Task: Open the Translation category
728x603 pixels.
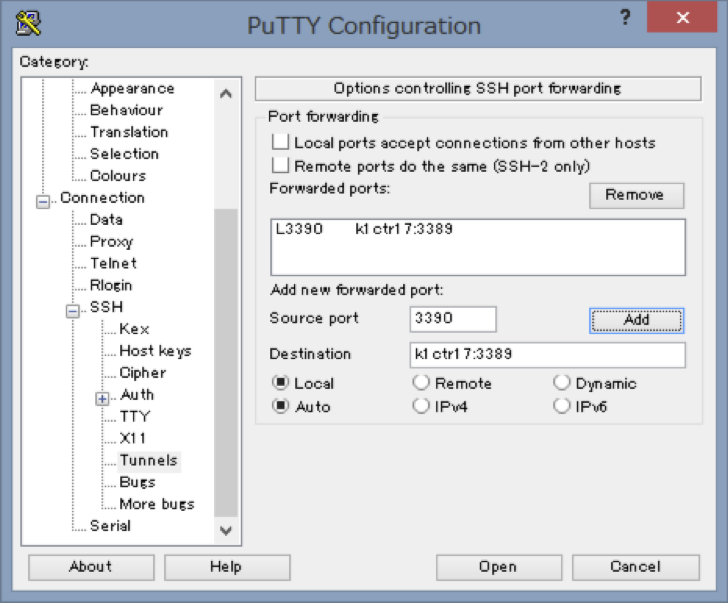Action: (129, 132)
